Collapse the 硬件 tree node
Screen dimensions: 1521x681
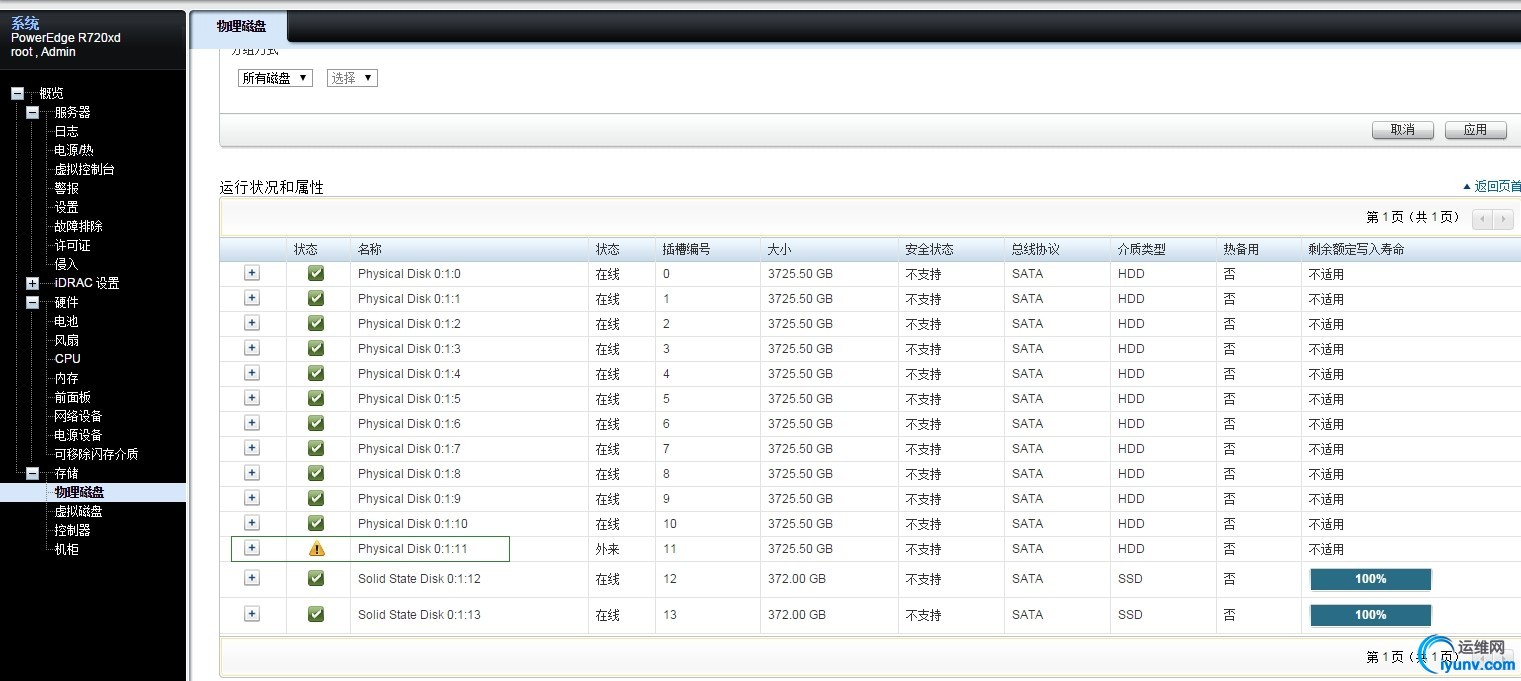33,302
